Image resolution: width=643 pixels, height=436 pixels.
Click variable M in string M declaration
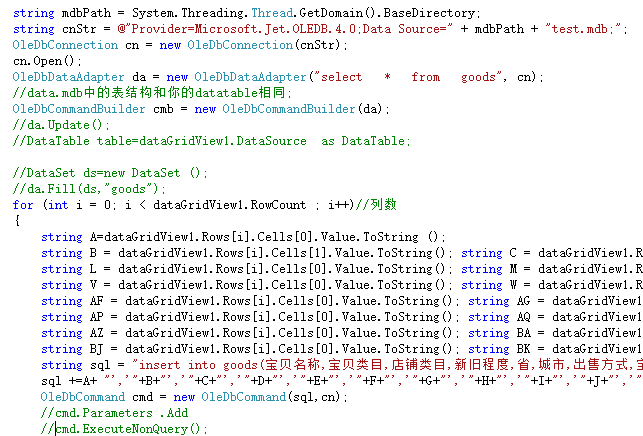tap(513, 269)
